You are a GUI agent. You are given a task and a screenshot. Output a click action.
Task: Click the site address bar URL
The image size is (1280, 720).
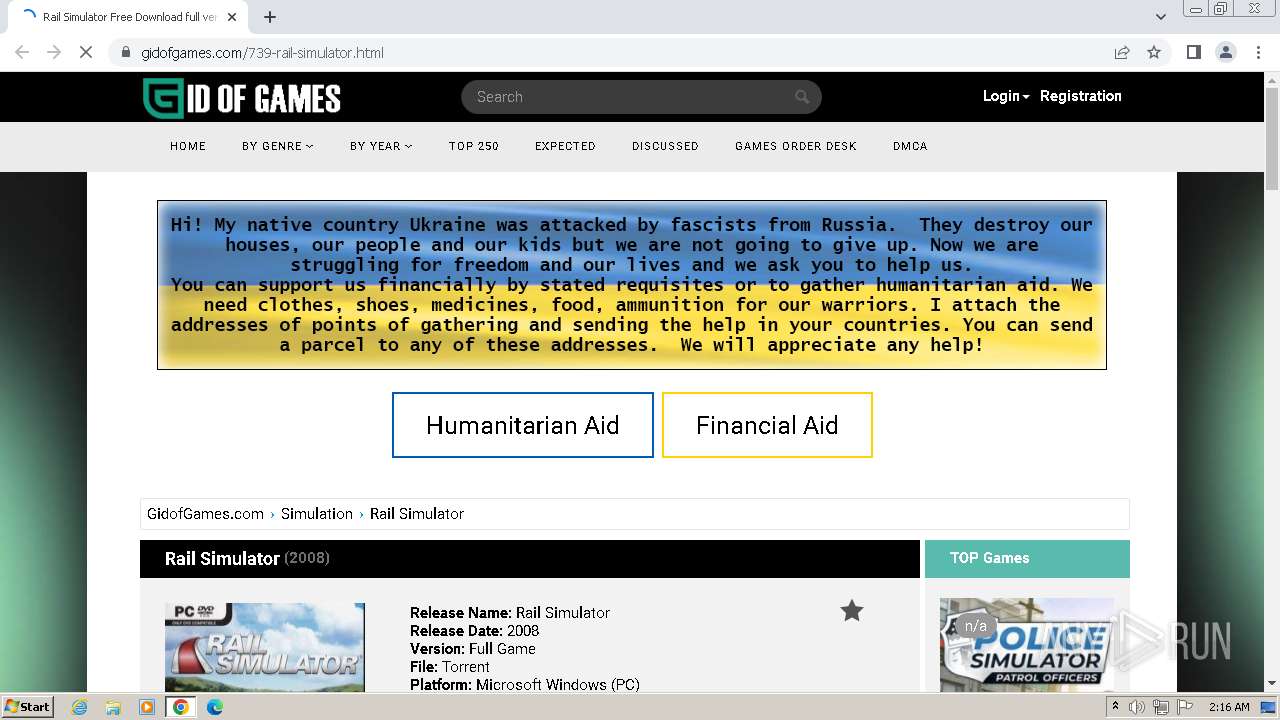[262, 53]
